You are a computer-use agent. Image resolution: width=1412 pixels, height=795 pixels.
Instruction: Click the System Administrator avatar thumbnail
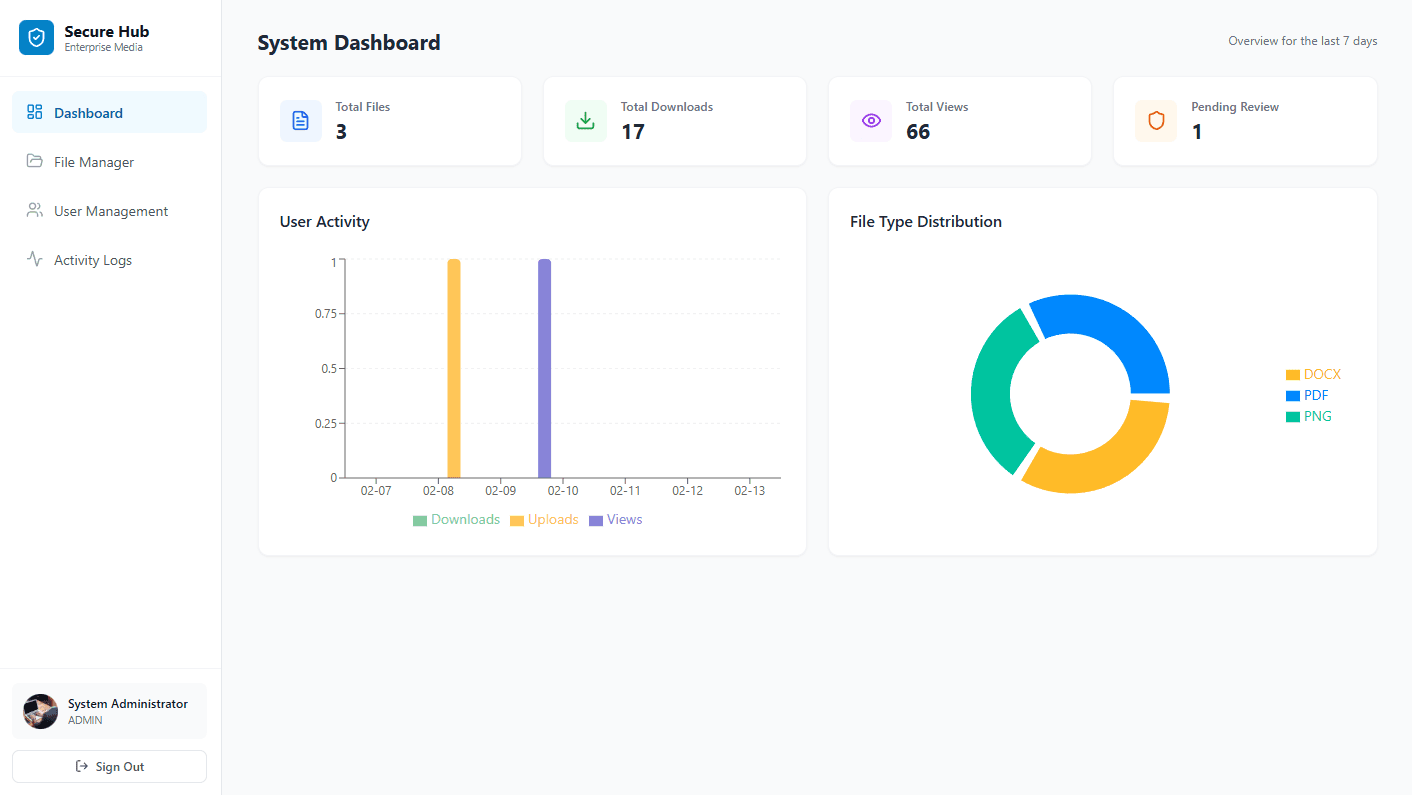tap(40, 710)
